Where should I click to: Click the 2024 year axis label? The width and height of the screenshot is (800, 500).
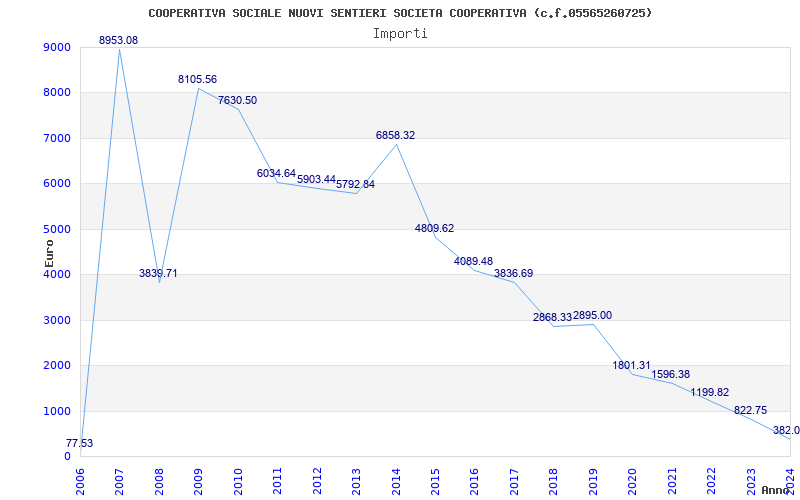tap(791, 481)
